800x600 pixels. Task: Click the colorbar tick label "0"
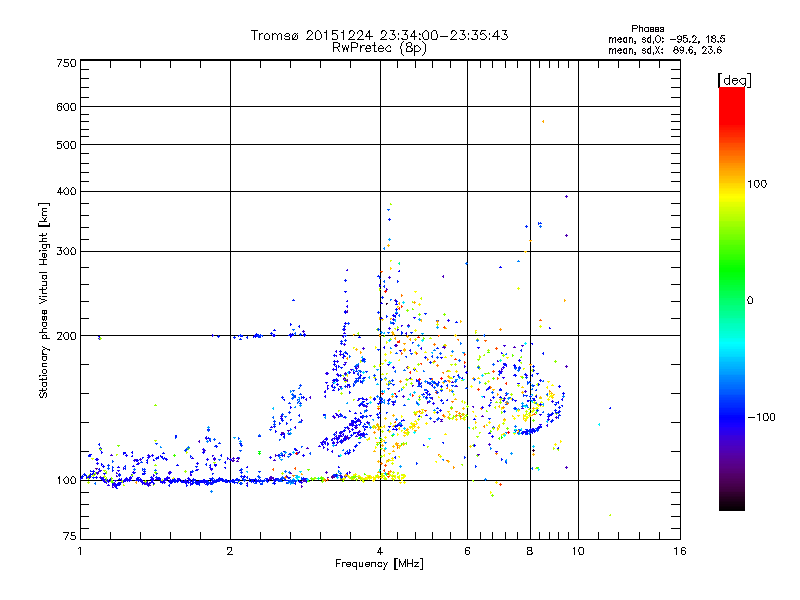click(x=749, y=301)
